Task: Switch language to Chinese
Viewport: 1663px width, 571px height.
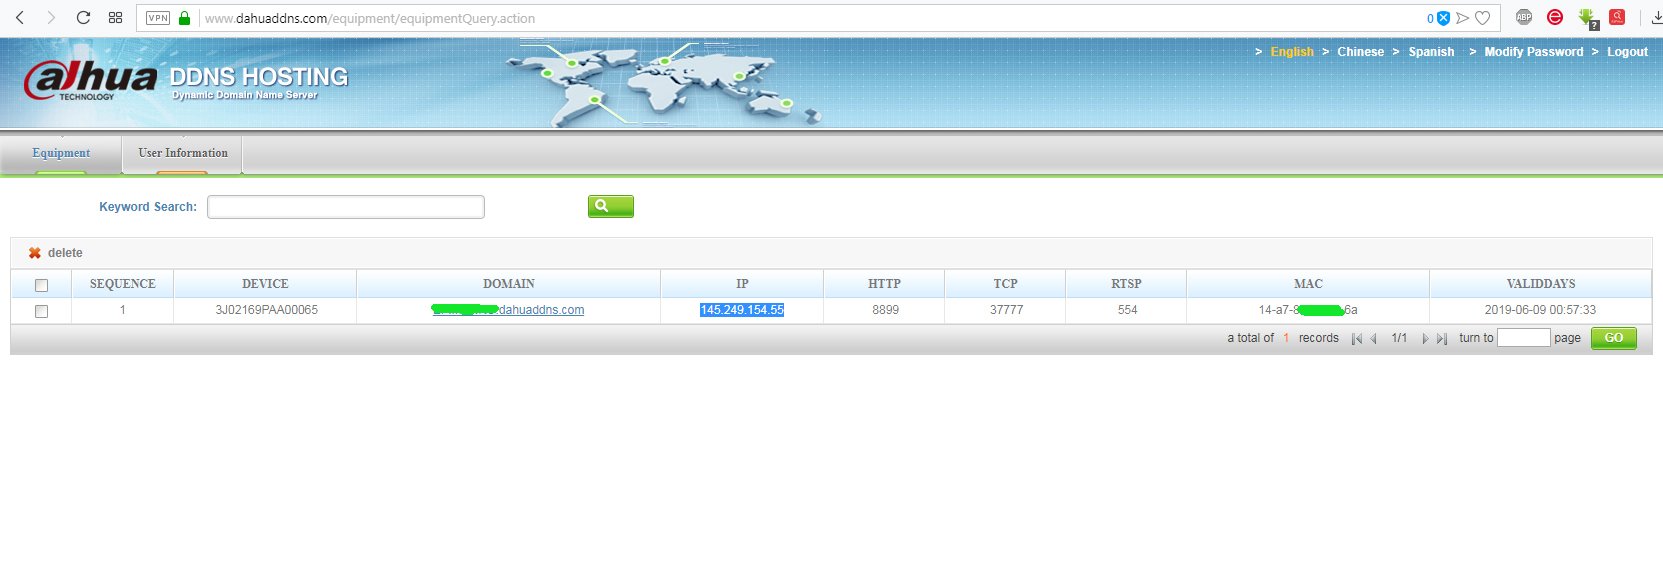Action: pos(1361,52)
